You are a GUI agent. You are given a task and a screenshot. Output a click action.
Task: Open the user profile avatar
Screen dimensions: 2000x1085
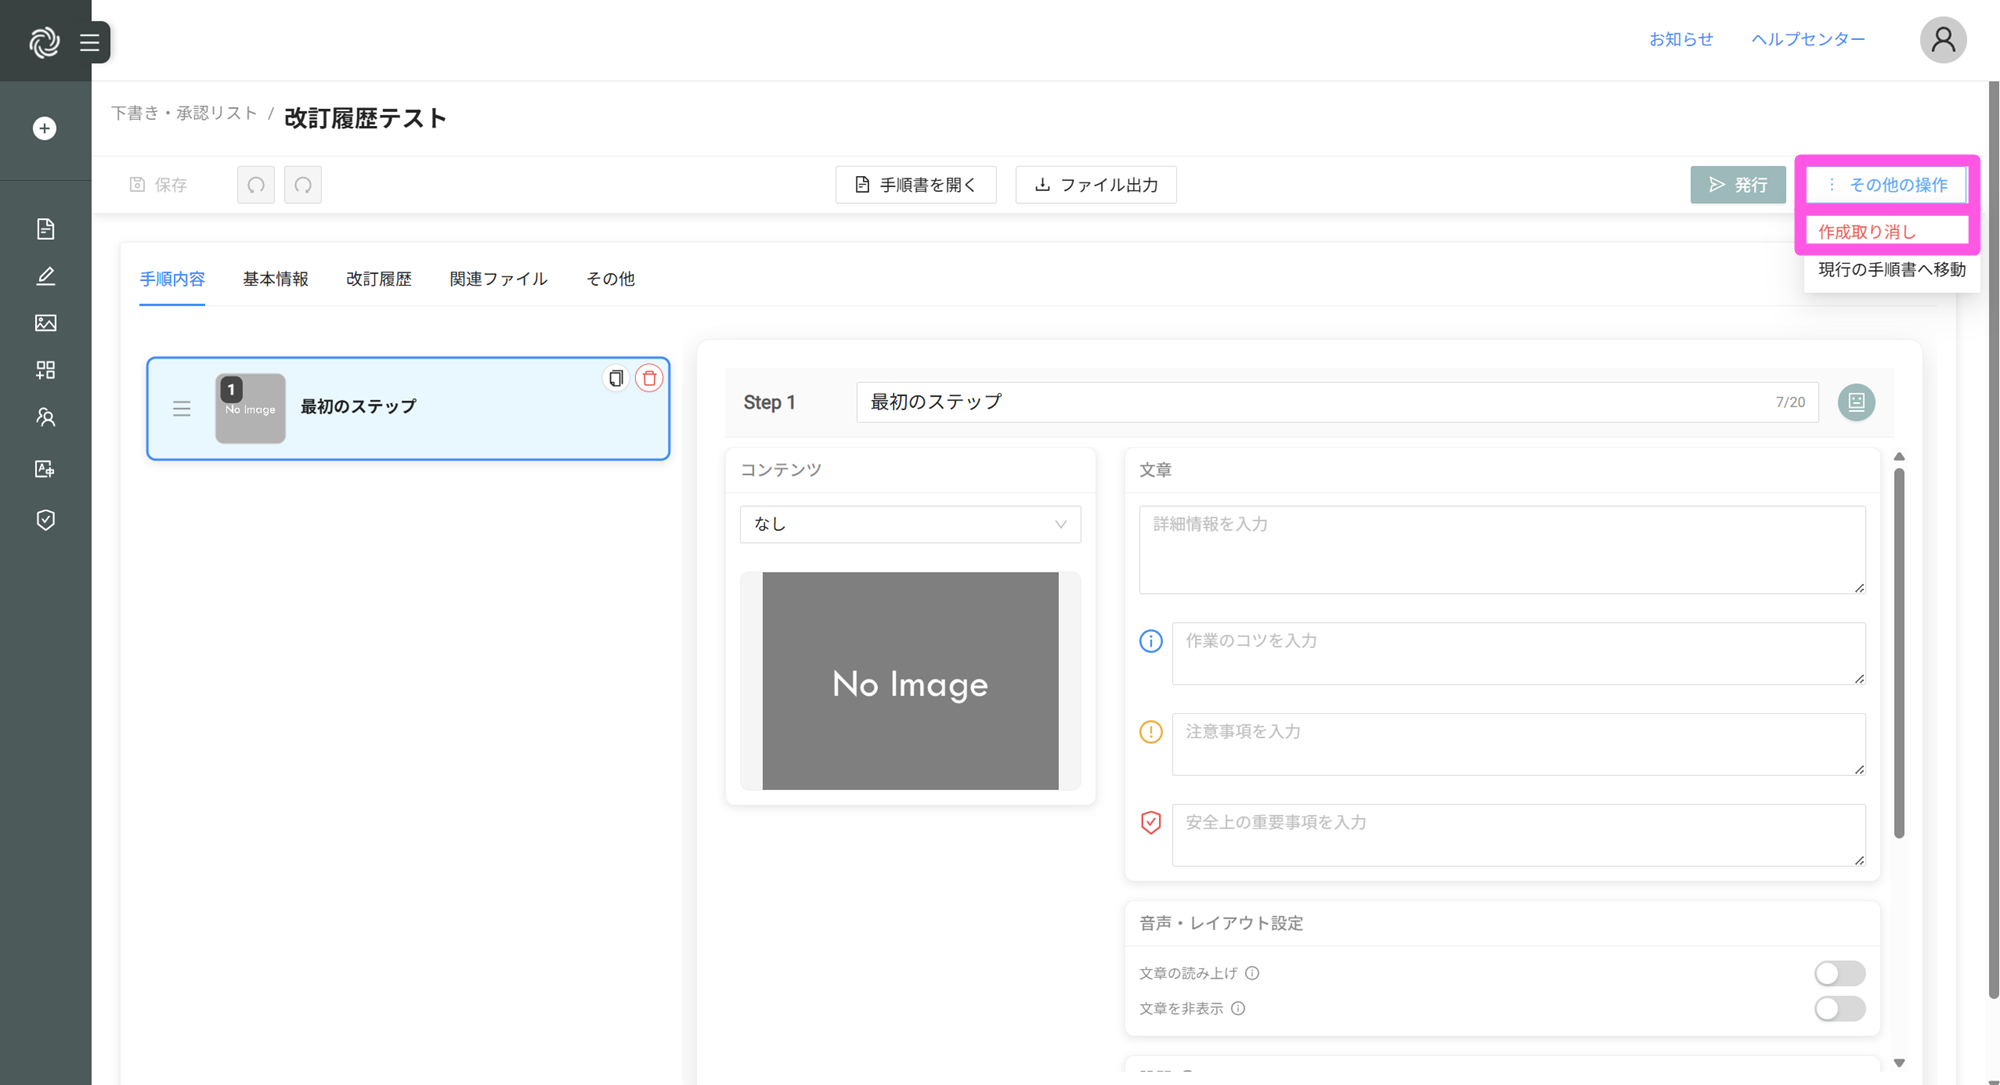tap(1942, 40)
